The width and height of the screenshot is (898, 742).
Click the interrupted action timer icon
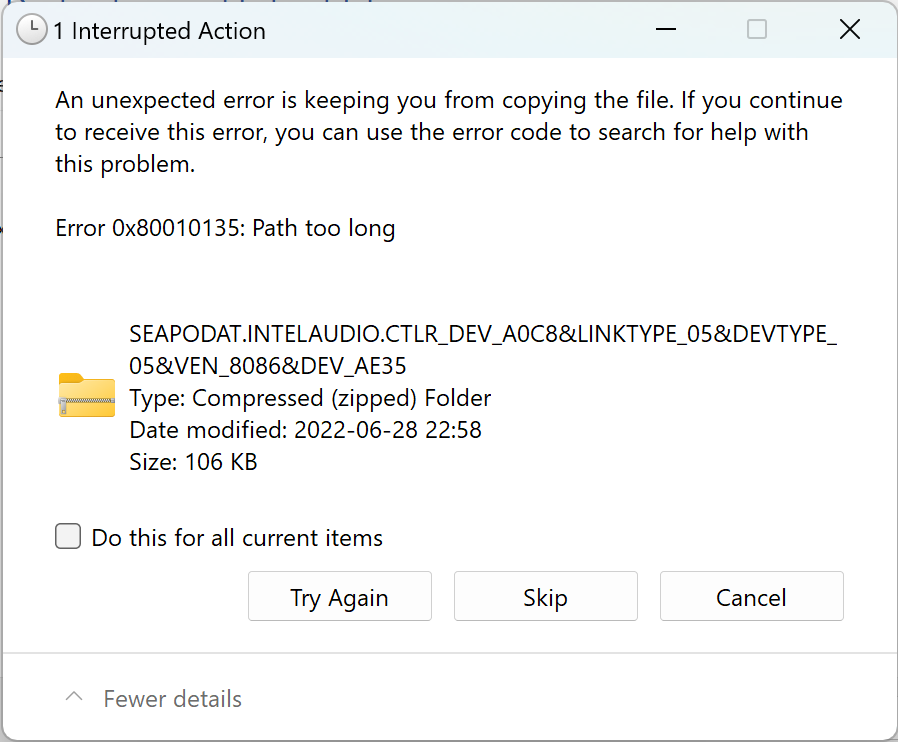click(x=31, y=30)
